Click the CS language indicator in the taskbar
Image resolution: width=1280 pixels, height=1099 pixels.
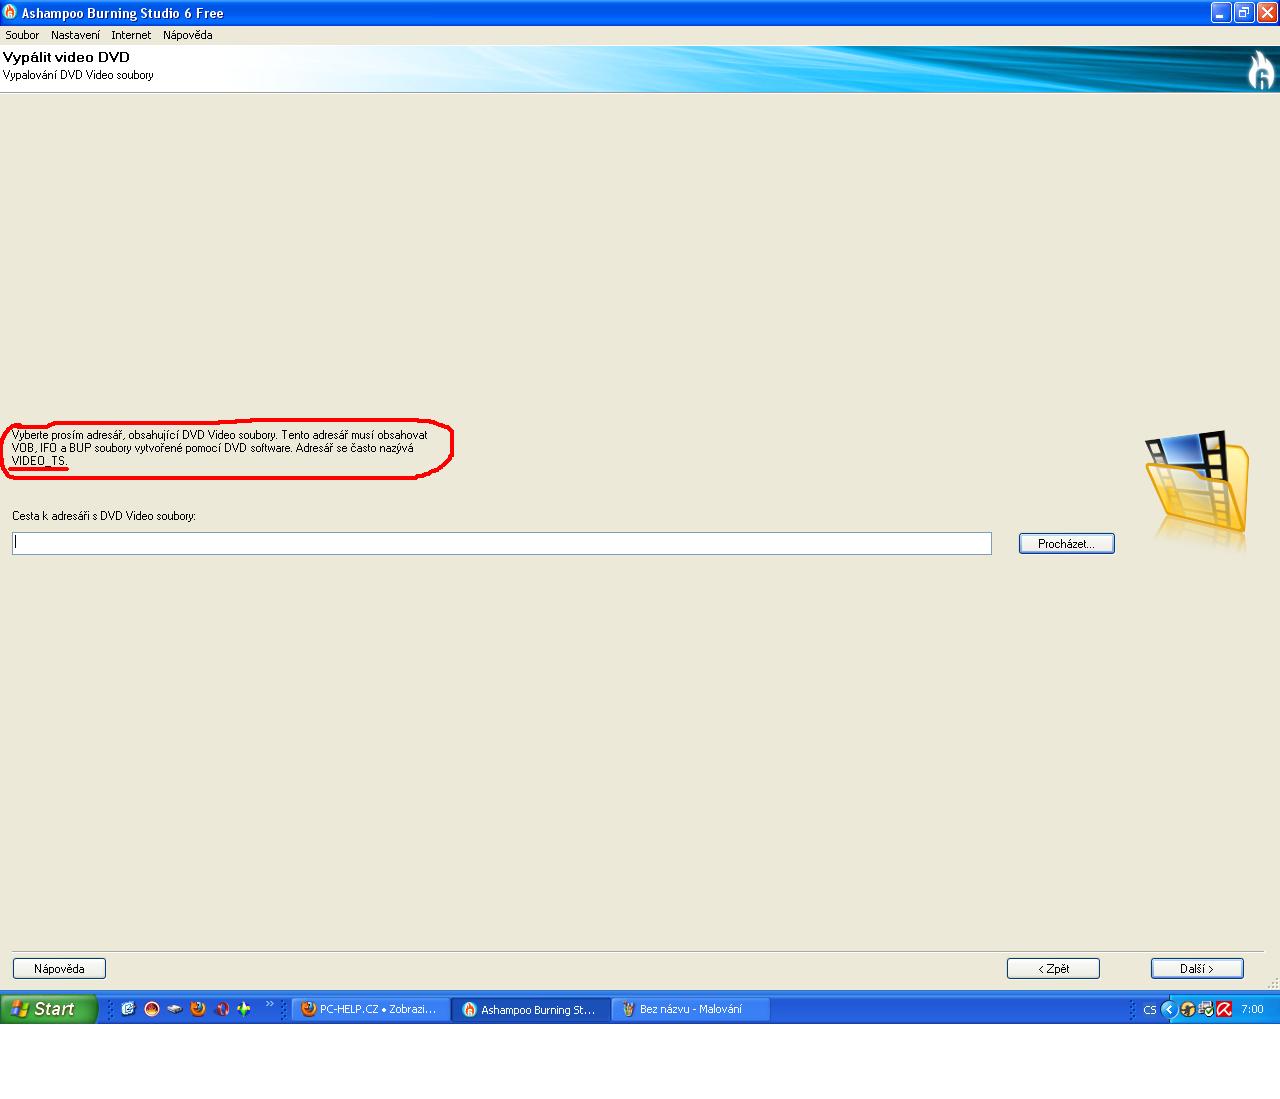(x=1149, y=1010)
